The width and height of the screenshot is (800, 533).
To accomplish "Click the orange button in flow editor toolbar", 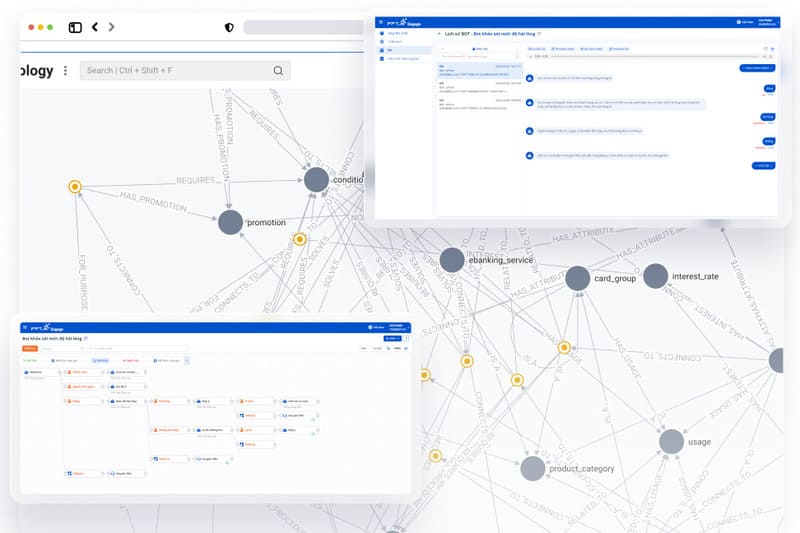I will point(29,349).
